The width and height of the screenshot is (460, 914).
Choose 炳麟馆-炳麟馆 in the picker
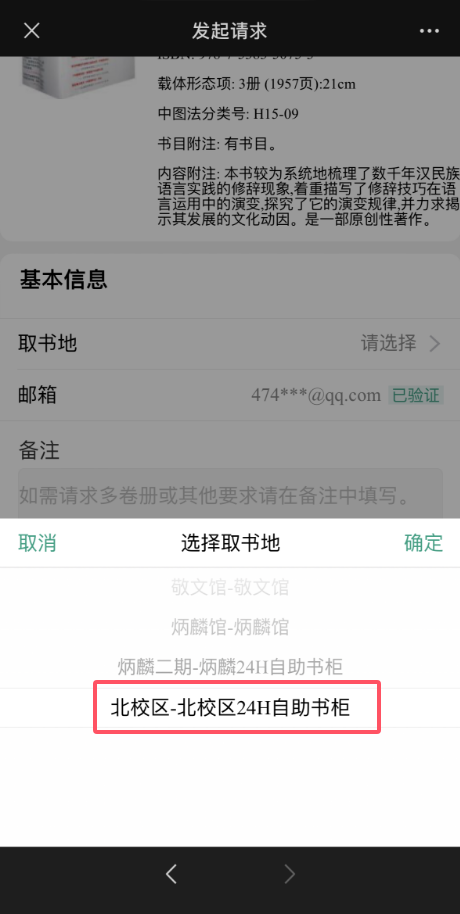click(x=230, y=627)
